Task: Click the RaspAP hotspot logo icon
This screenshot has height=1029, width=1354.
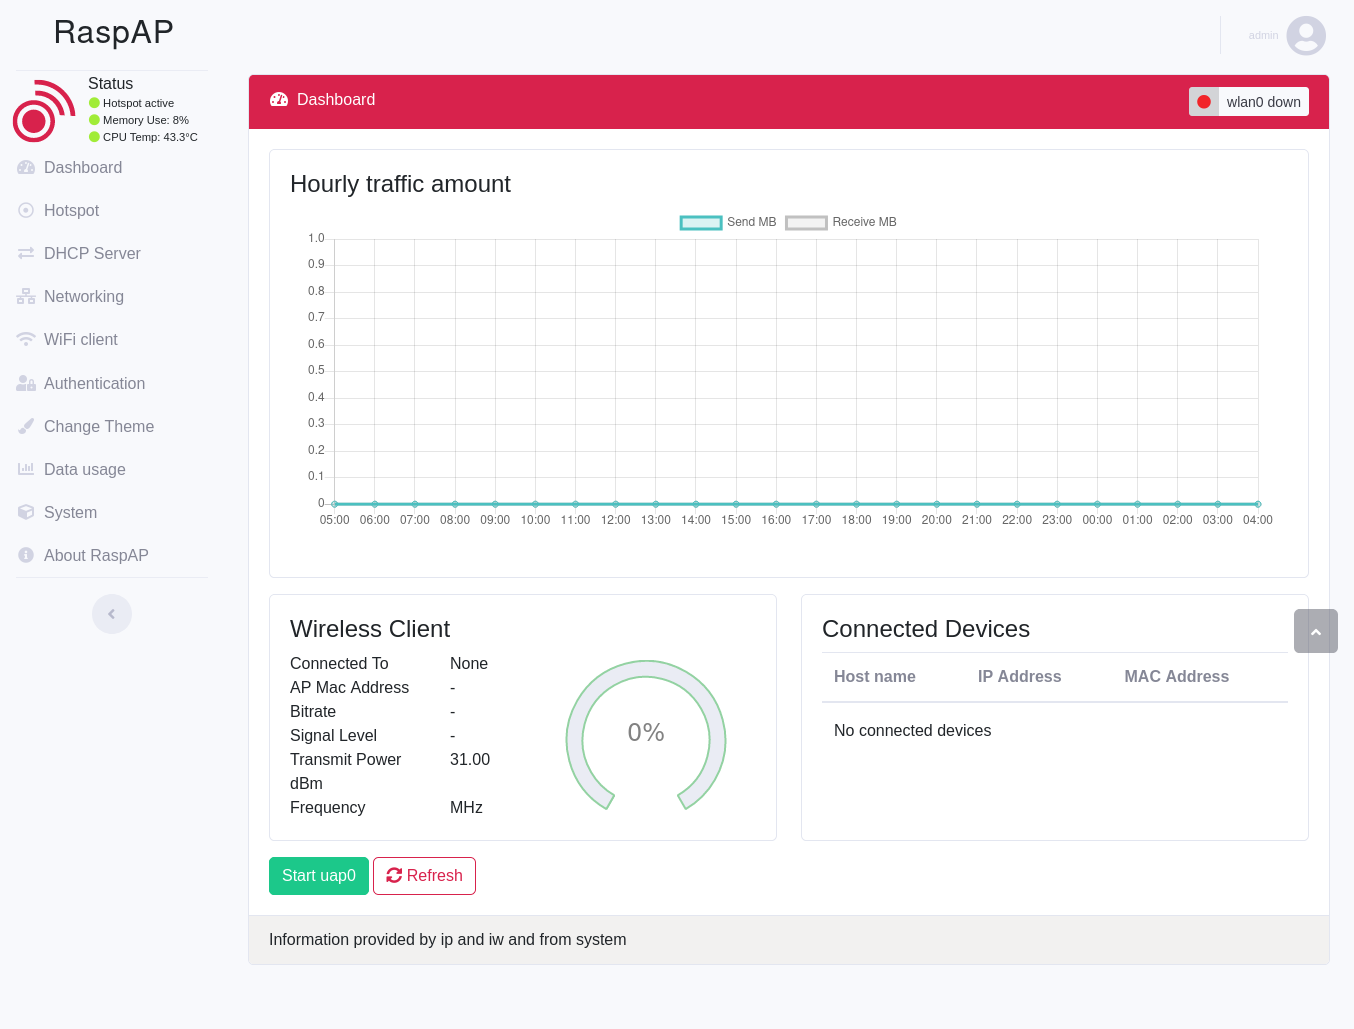Action: point(44,111)
